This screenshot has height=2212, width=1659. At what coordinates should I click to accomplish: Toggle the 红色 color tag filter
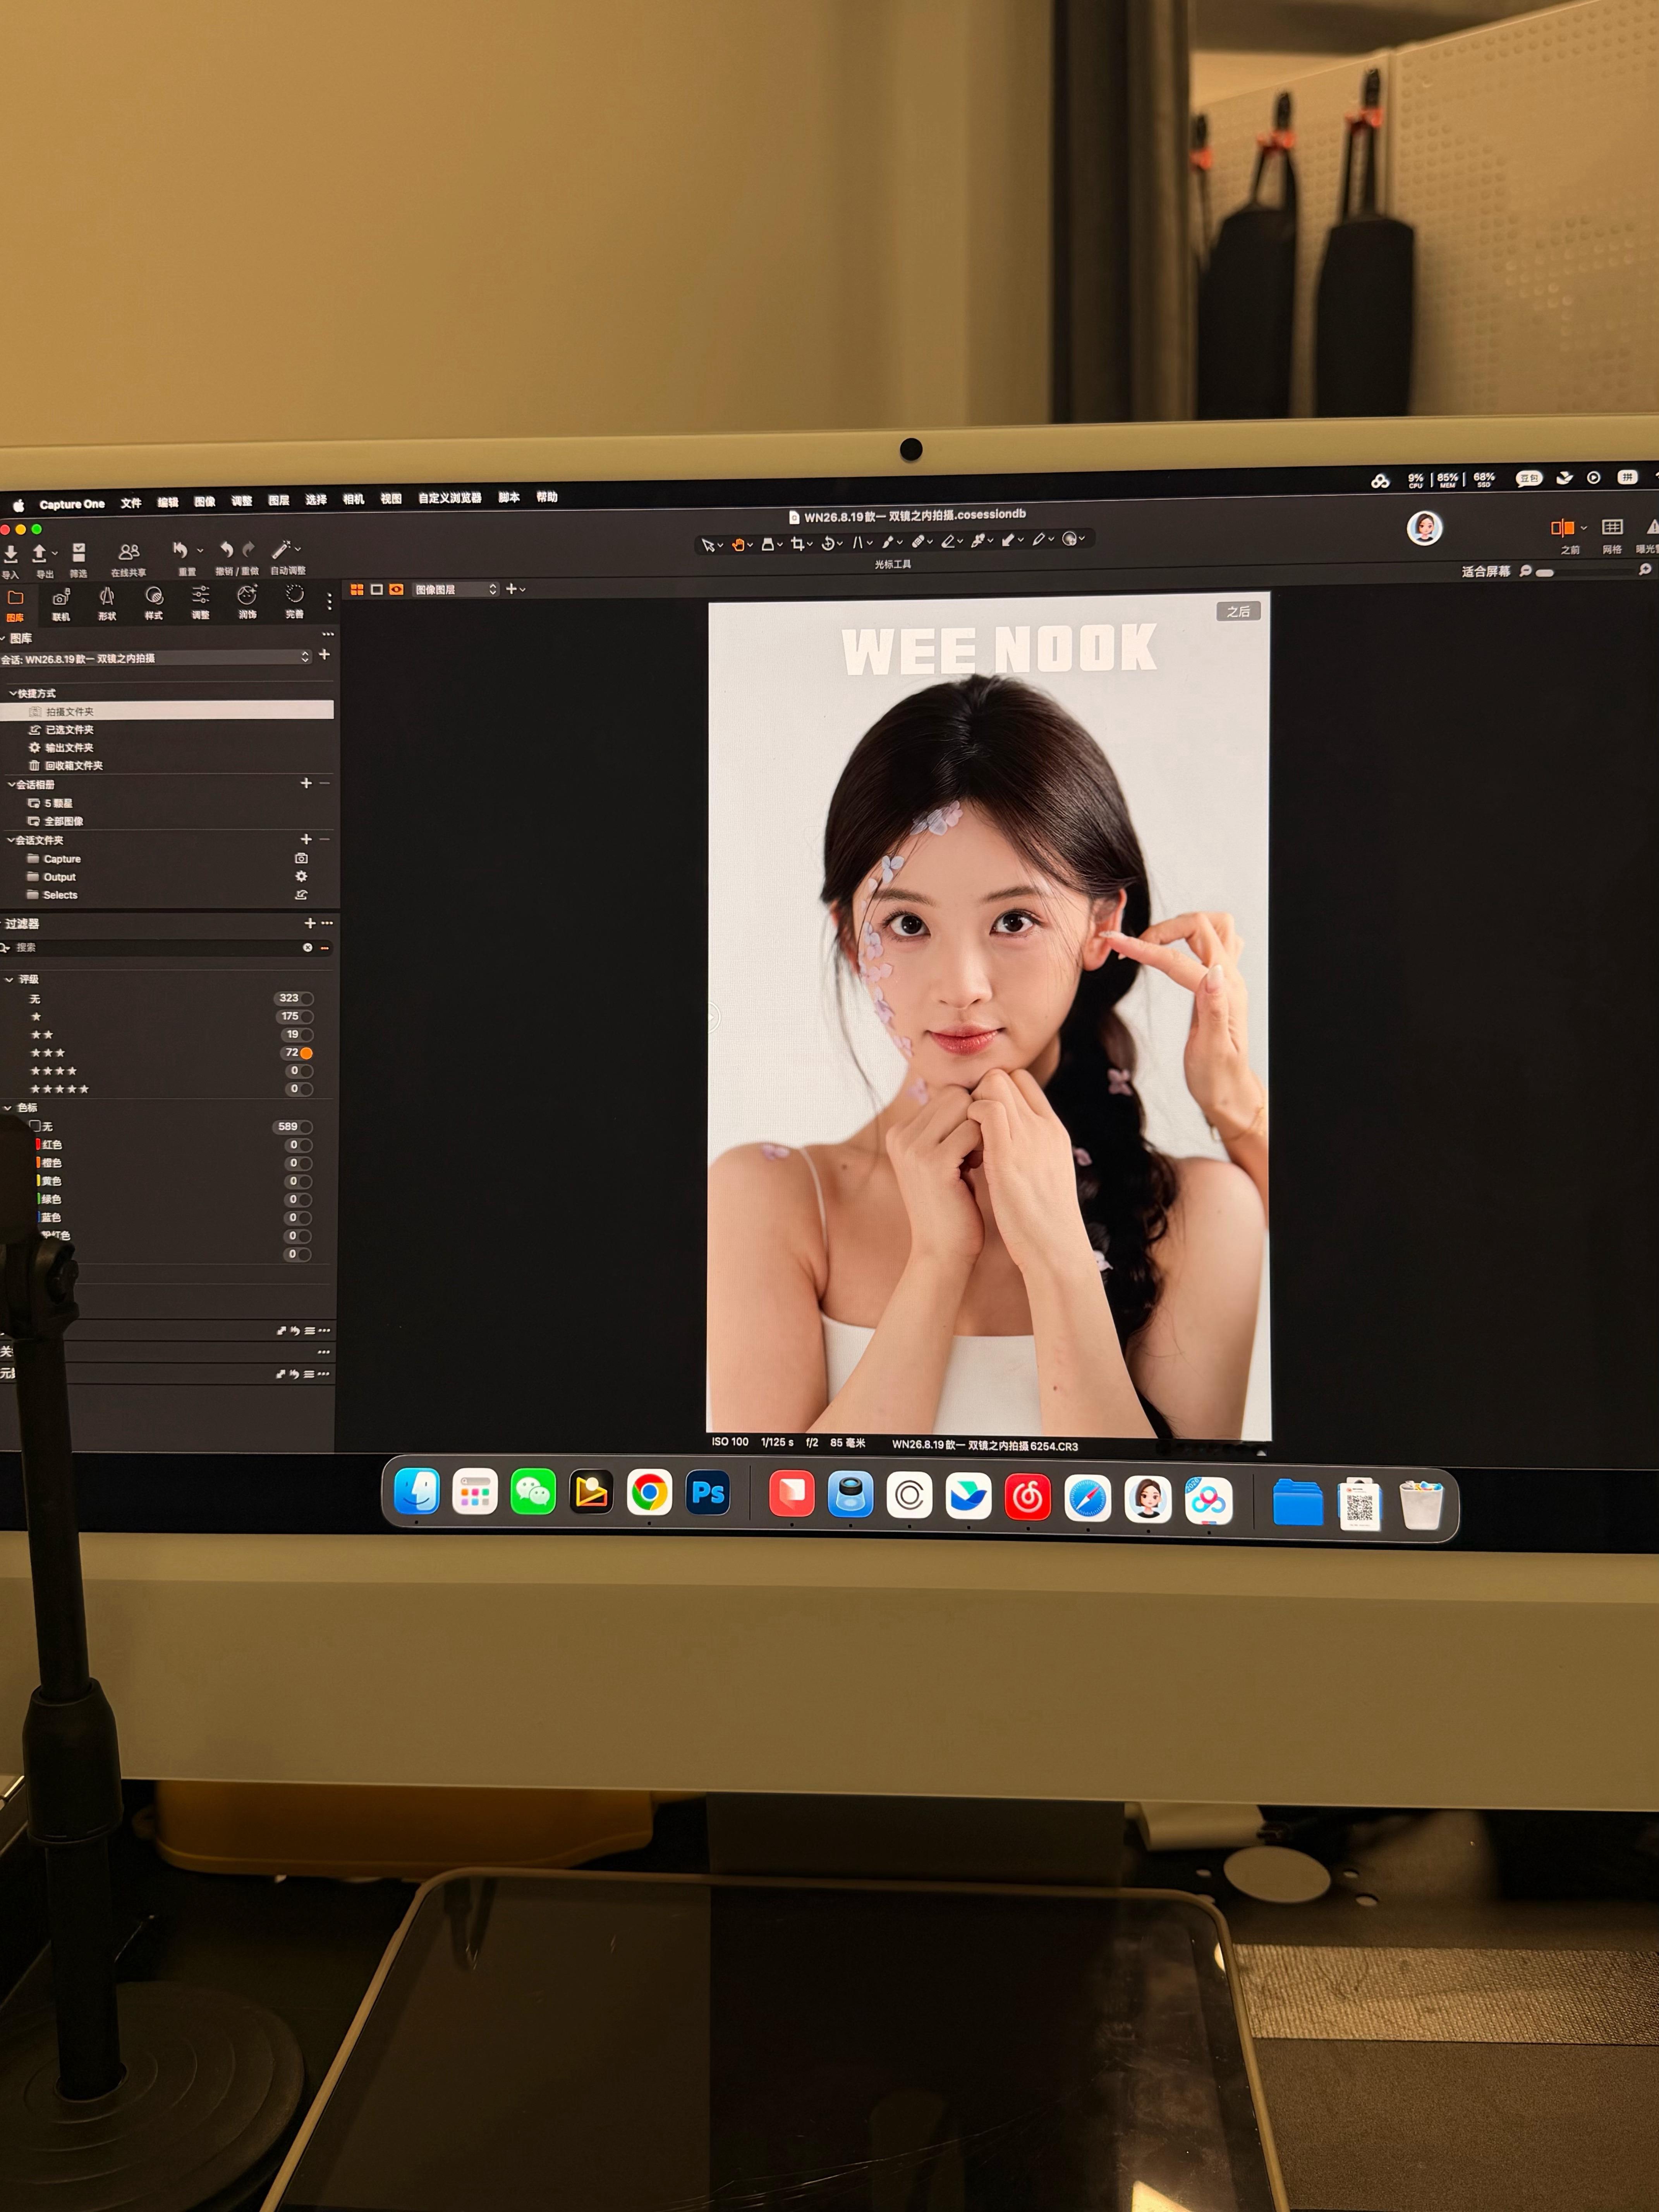(x=305, y=1145)
